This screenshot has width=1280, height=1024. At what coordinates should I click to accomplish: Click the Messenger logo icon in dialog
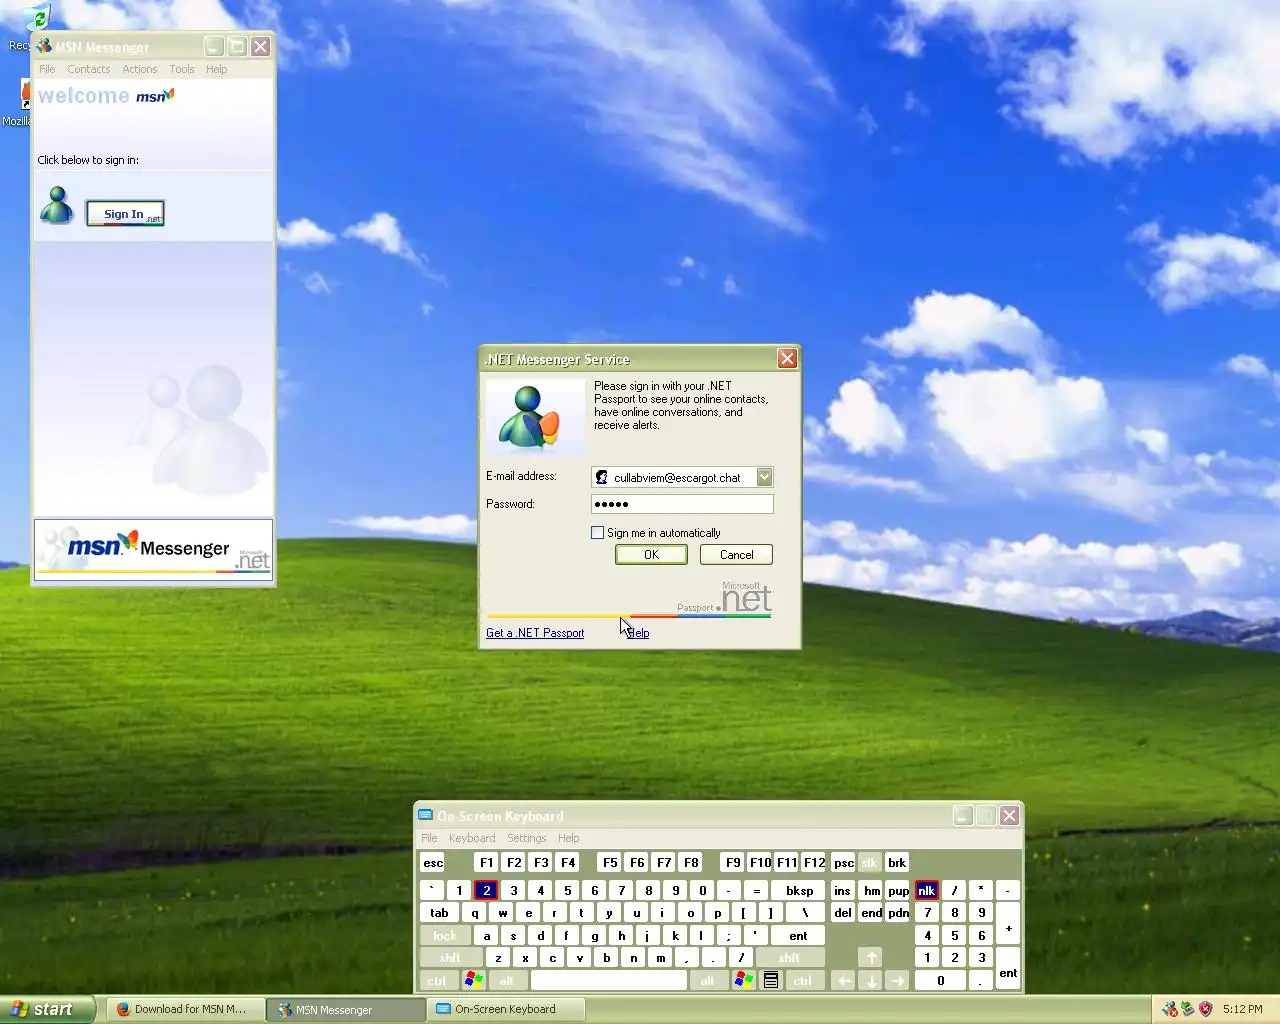tap(533, 418)
